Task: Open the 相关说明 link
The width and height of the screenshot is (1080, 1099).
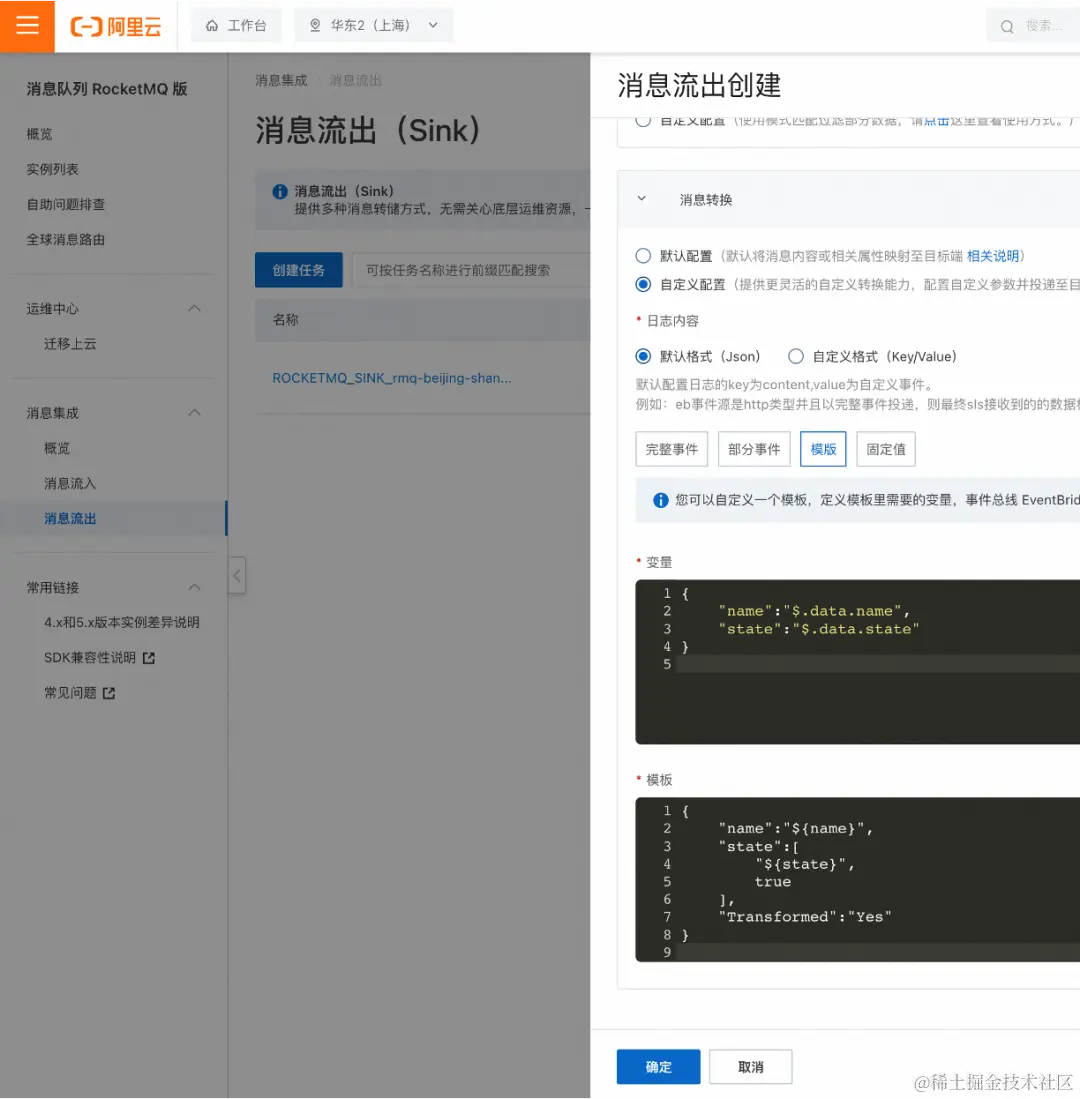Action: click(997, 256)
